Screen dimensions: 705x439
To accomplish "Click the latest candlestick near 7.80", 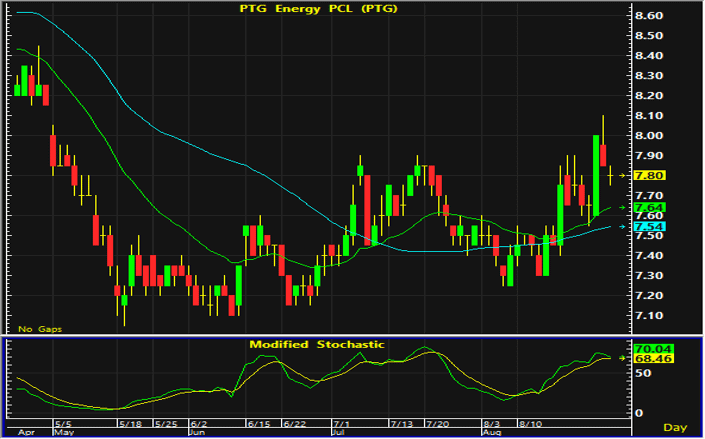I will click(x=610, y=175).
